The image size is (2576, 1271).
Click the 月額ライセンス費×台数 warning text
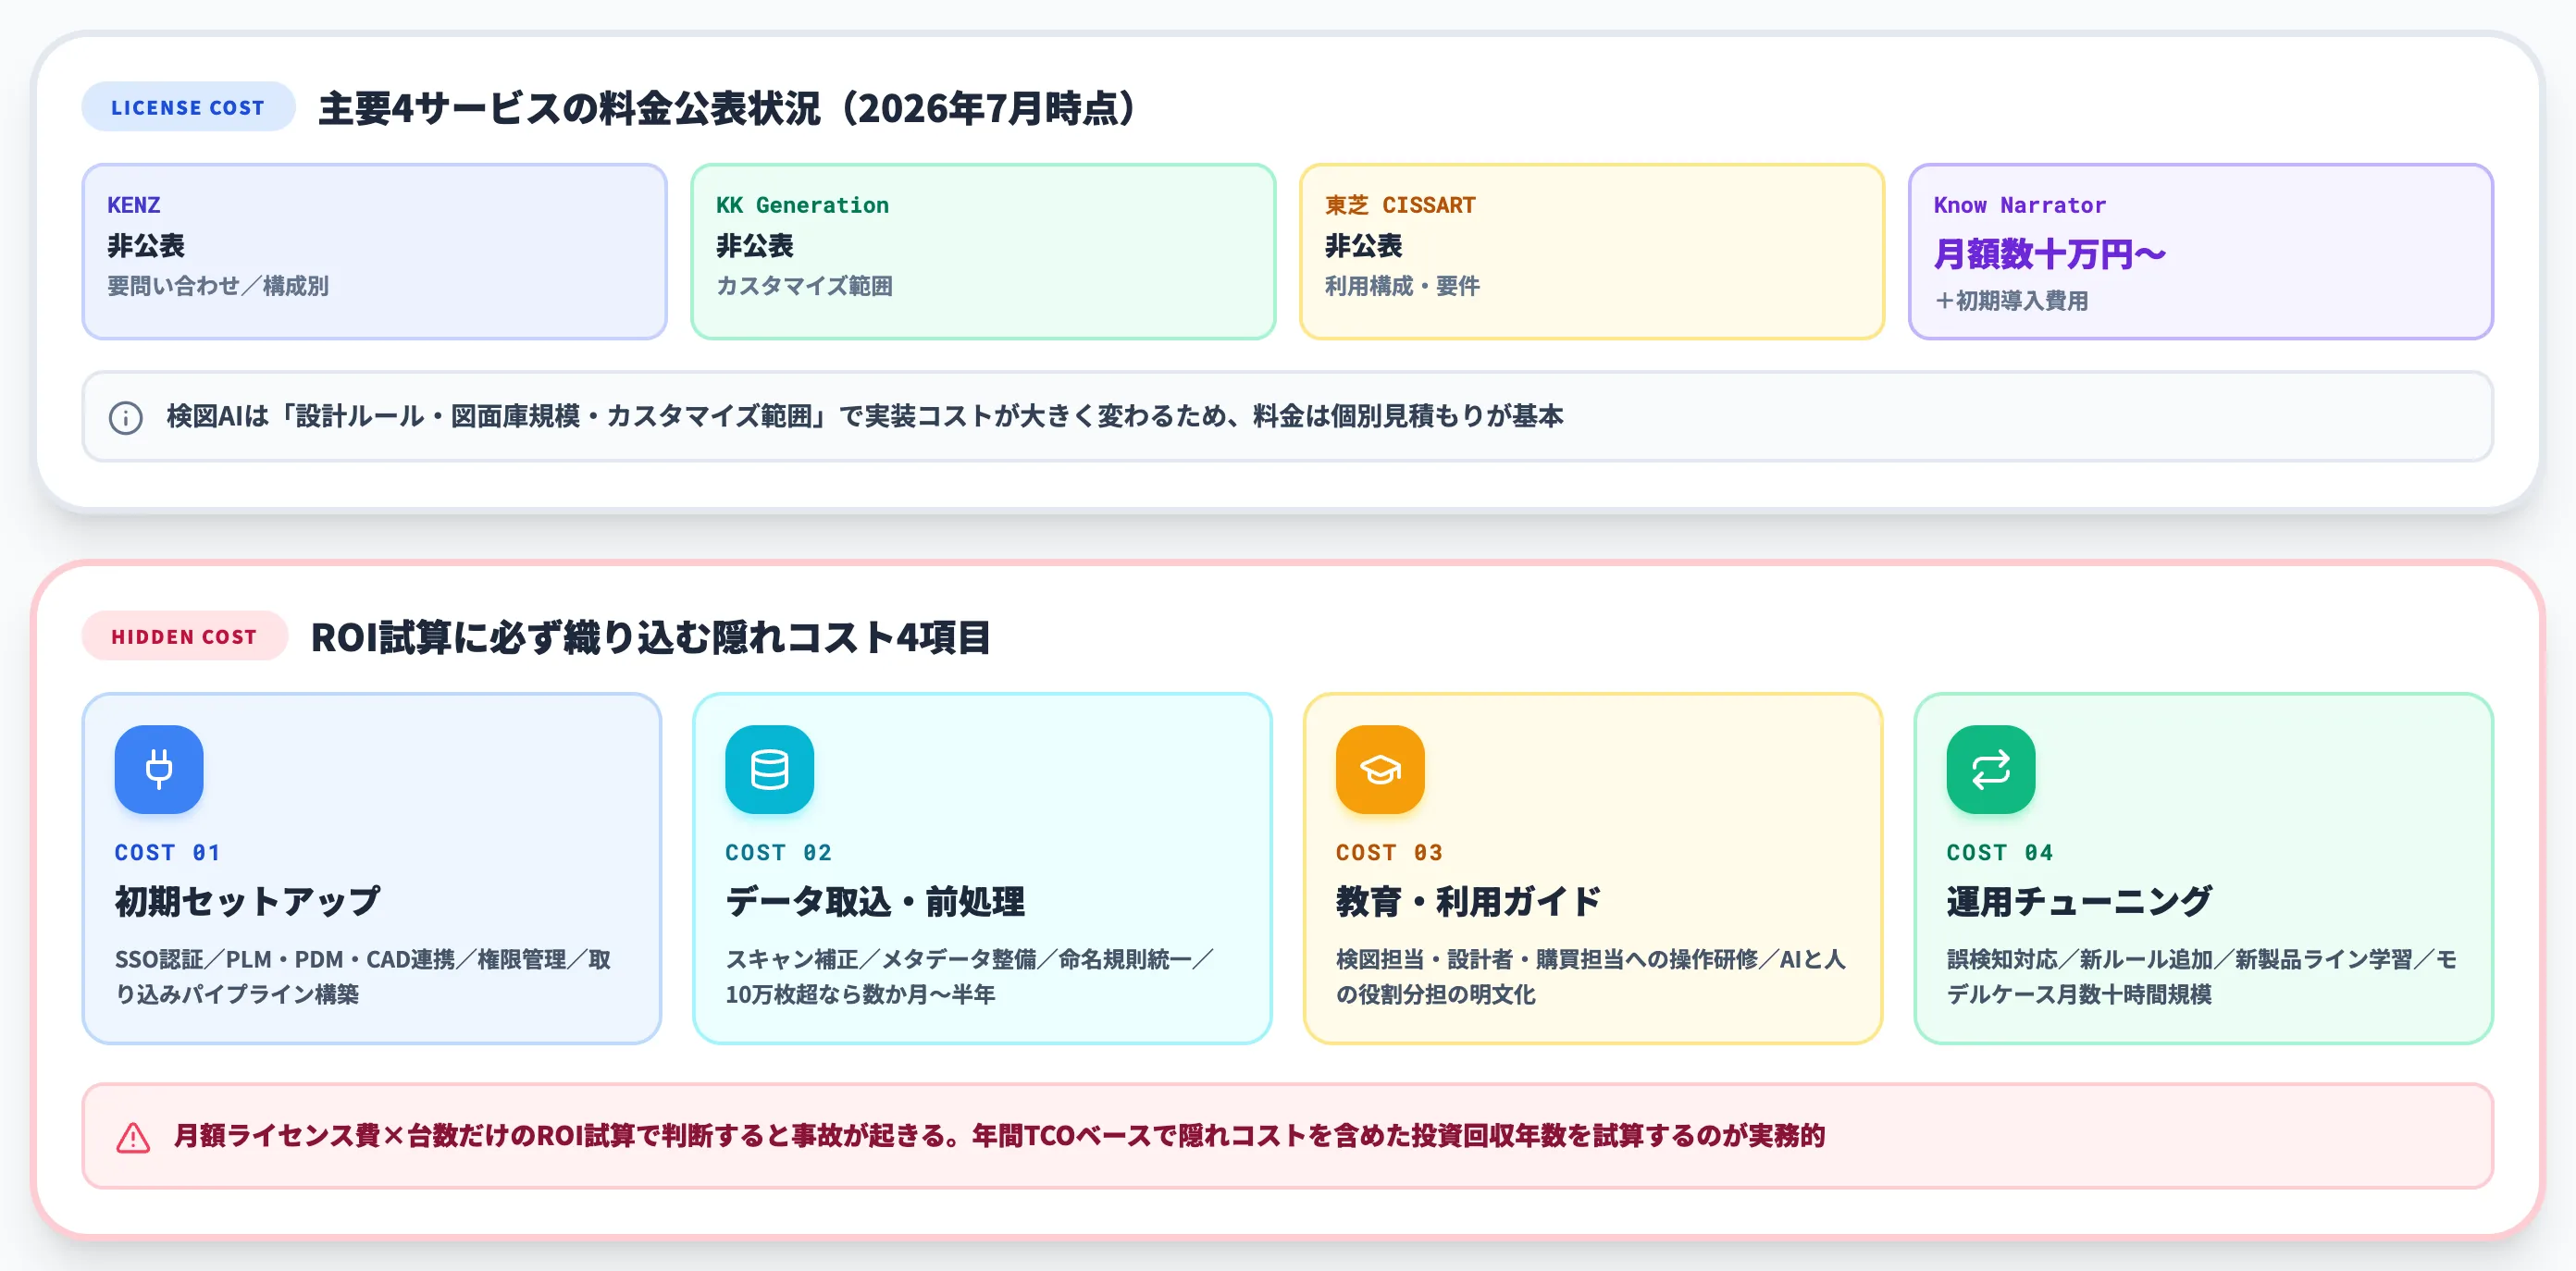(x=999, y=1136)
